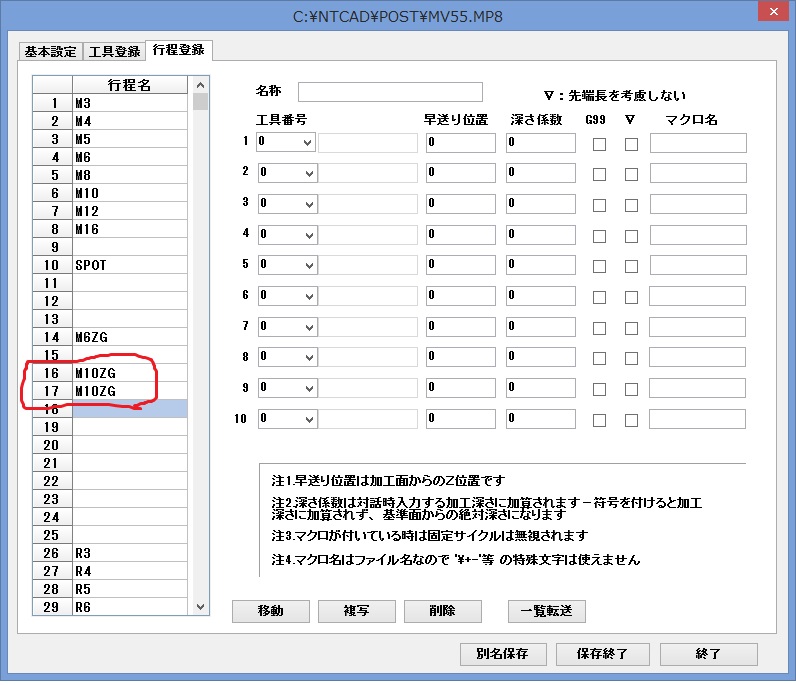Click the 別名保存 save-as button

click(503, 654)
